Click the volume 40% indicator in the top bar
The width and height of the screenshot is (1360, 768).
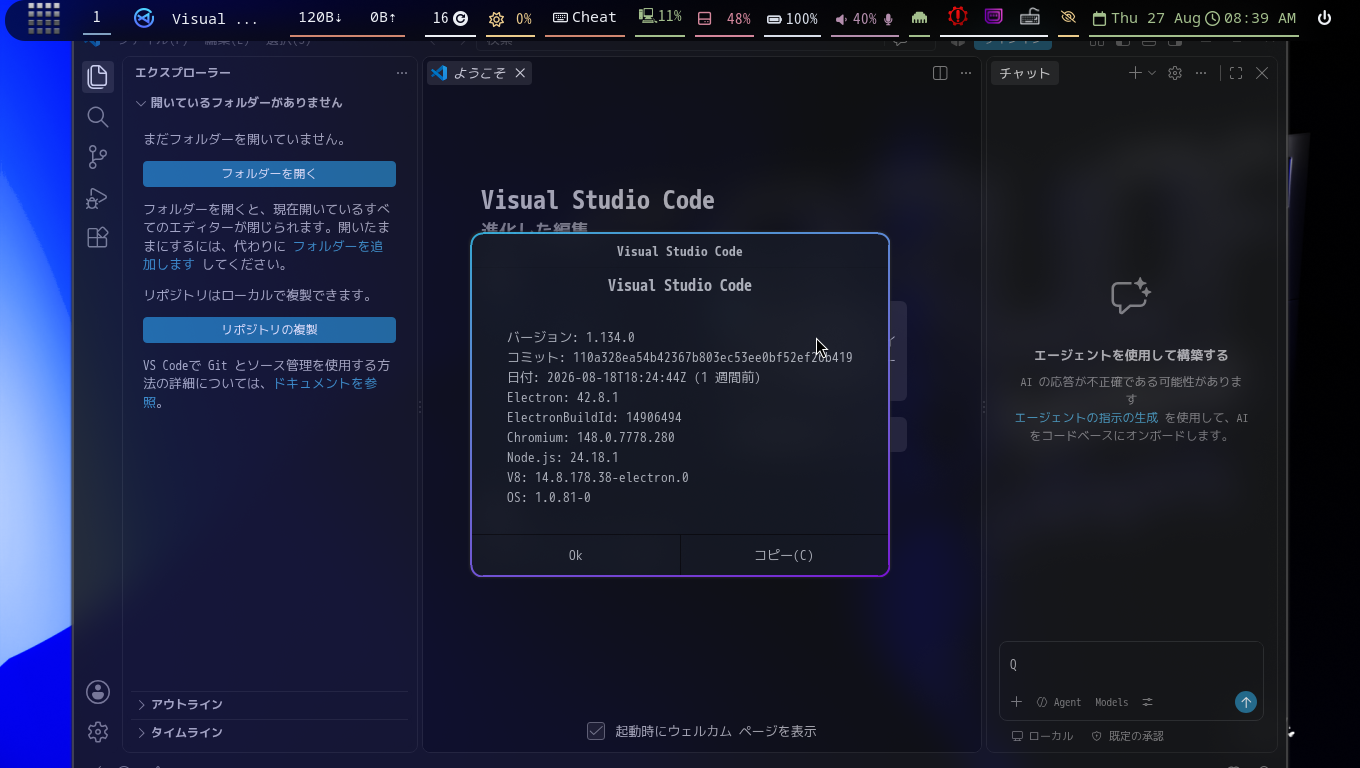tap(864, 19)
